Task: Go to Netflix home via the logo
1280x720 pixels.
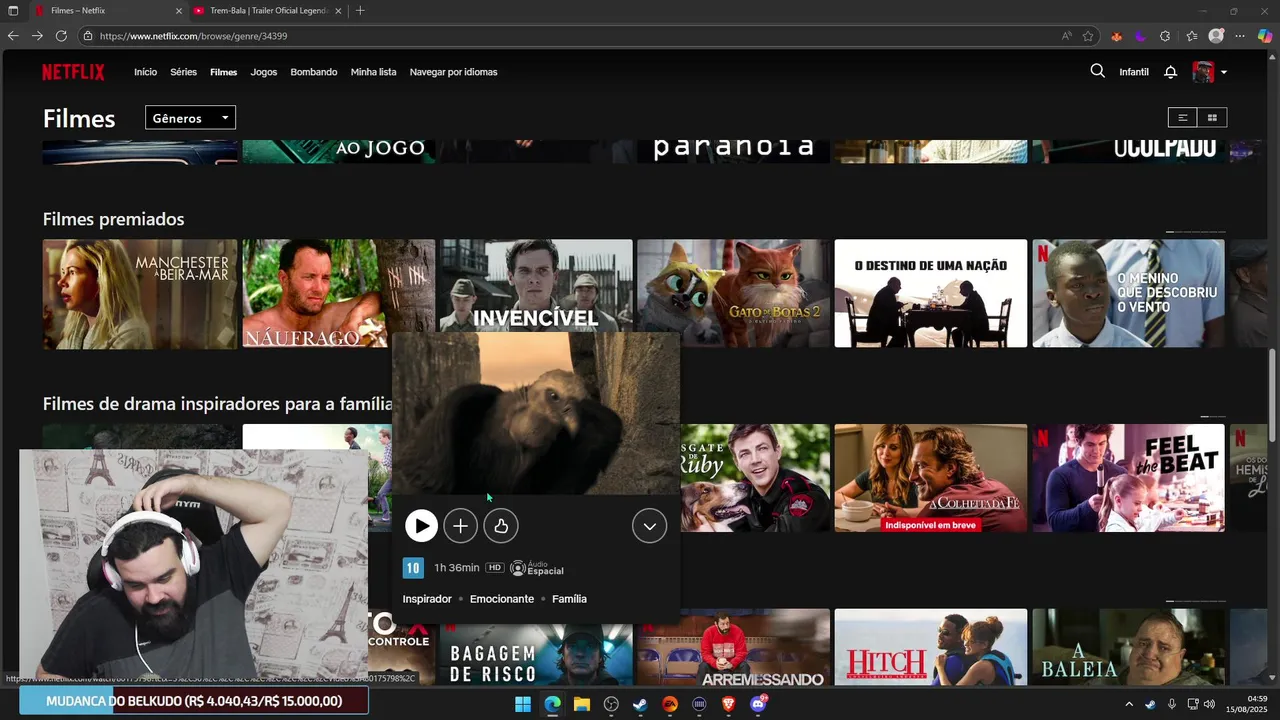Action: (73, 72)
